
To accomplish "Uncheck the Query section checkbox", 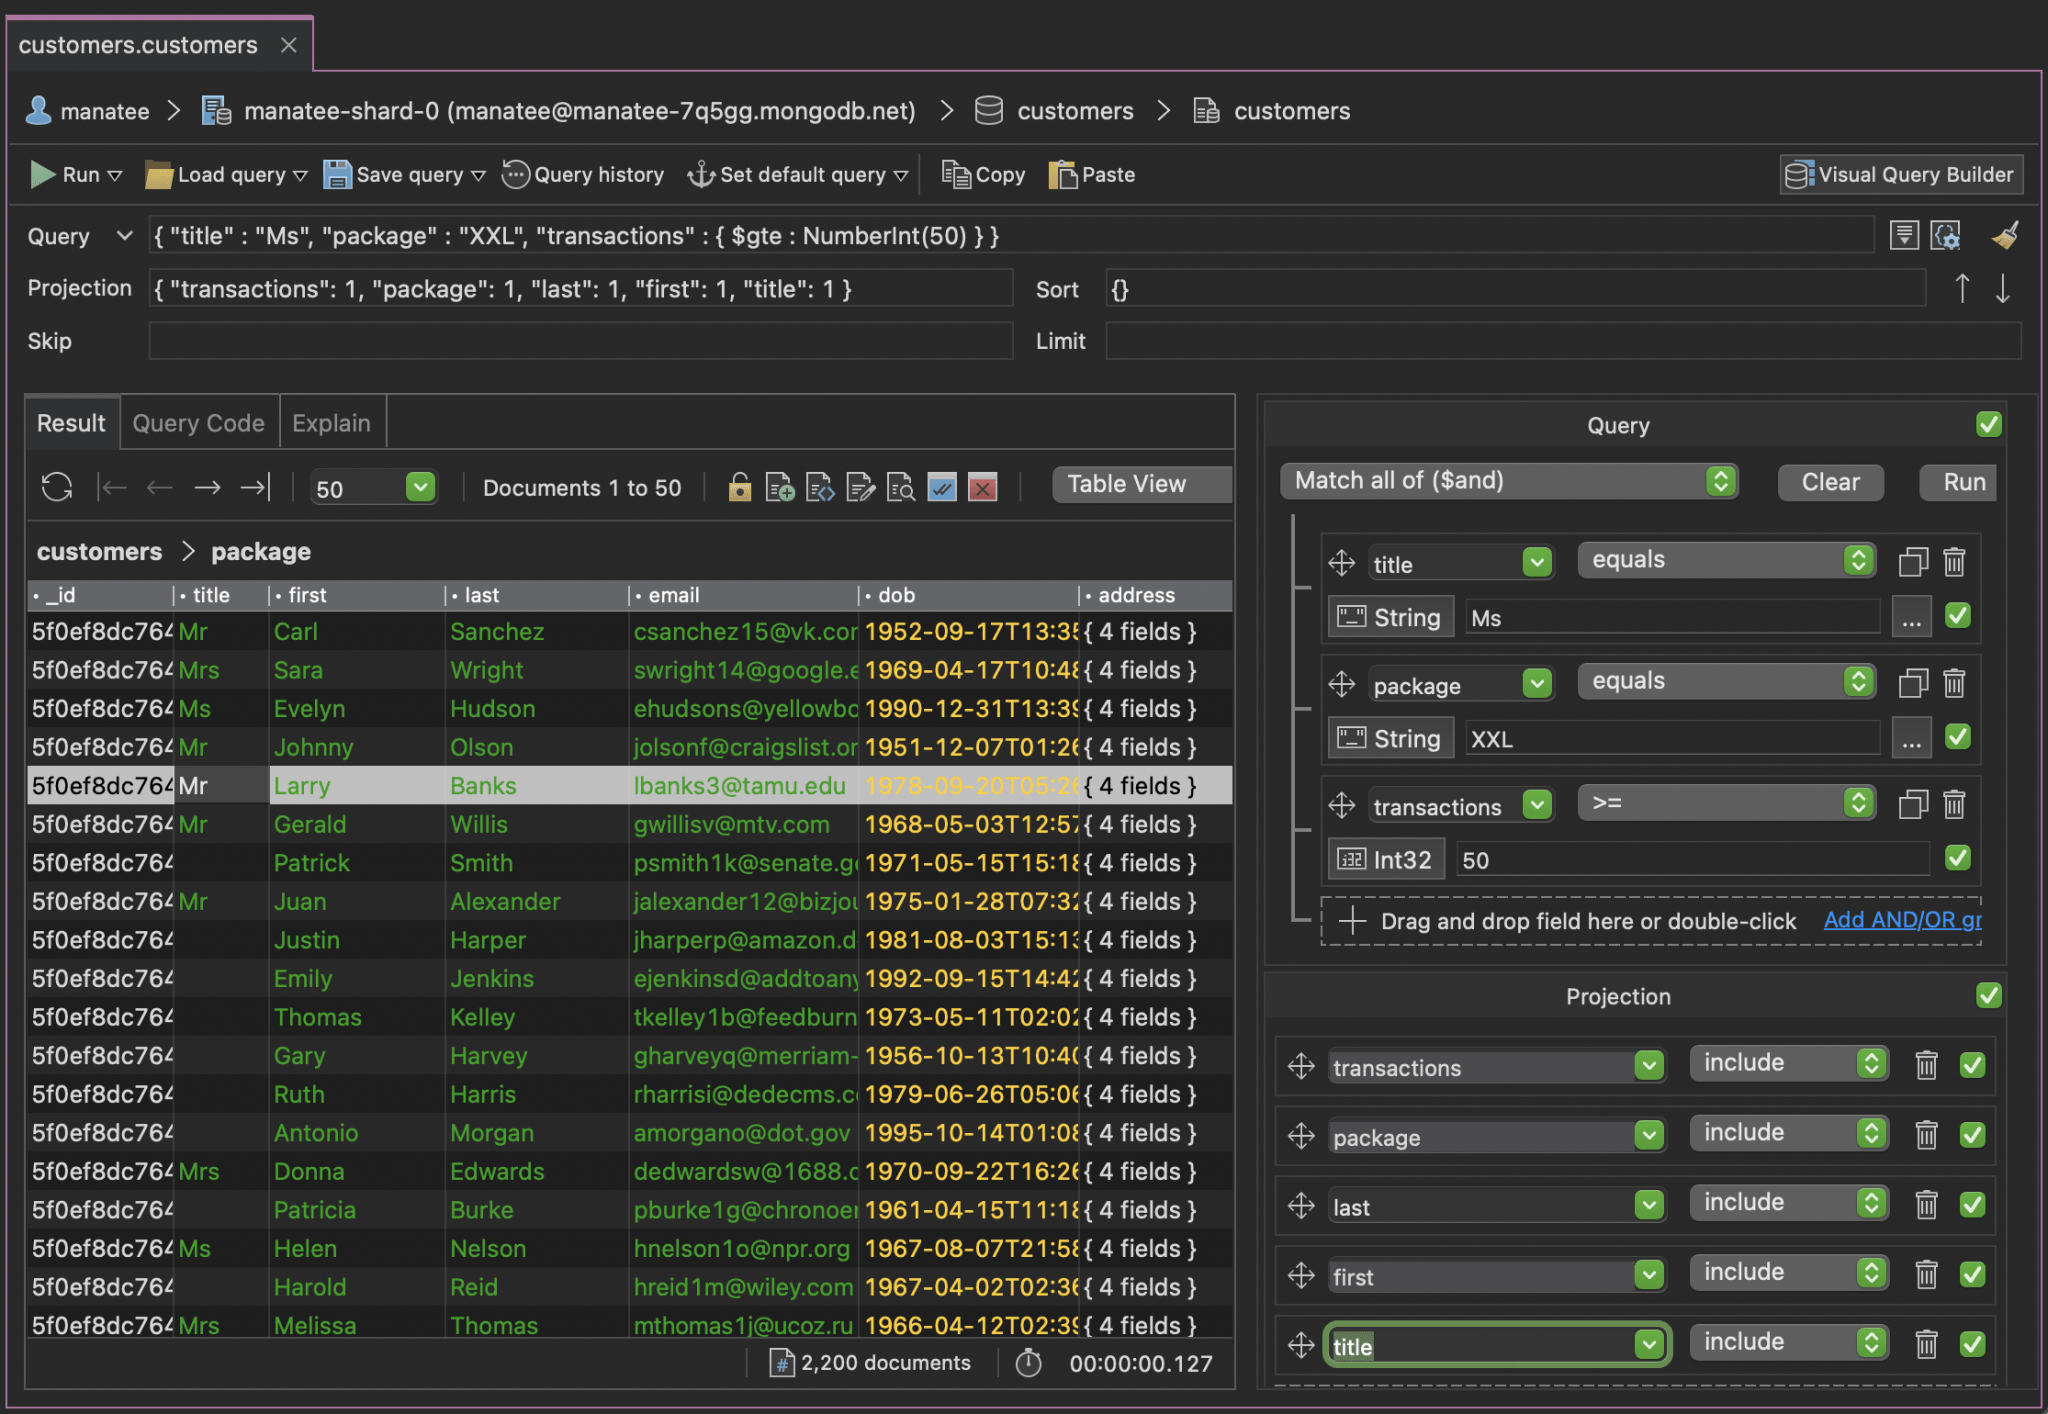I will point(1988,425).
